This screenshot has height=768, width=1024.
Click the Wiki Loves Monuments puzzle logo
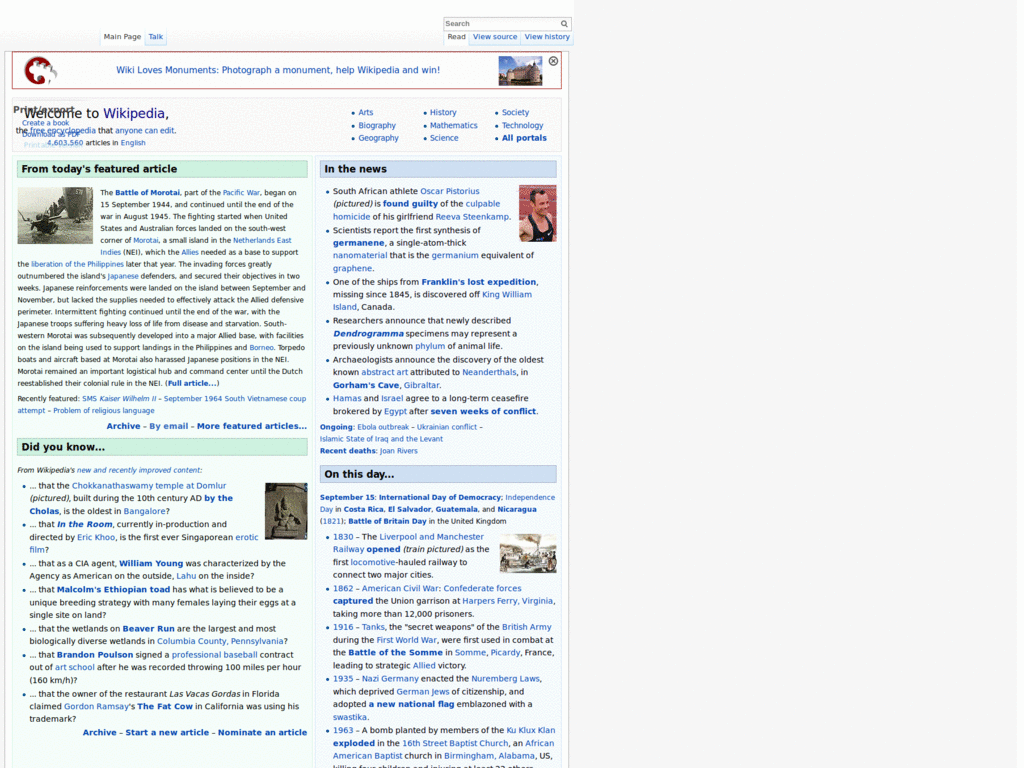(x=40, y=71)
